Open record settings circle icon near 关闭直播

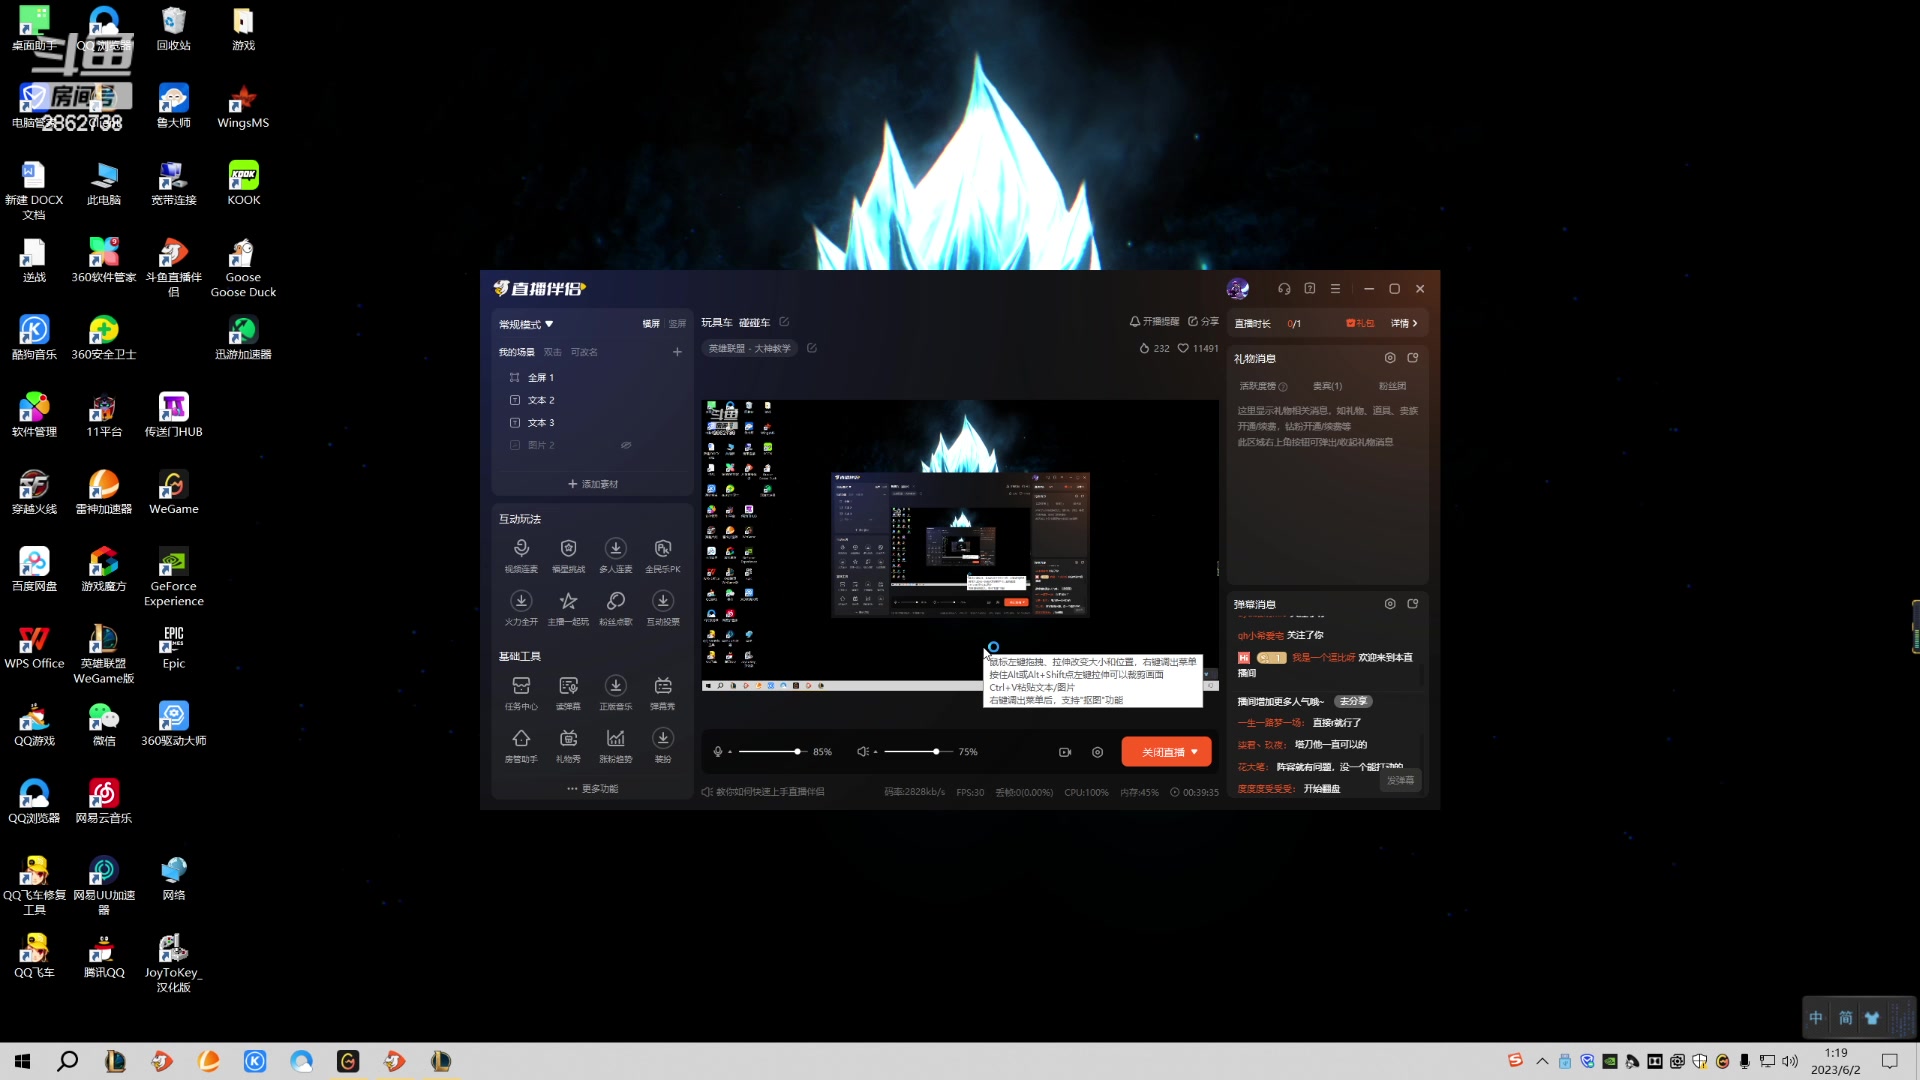1098,752
